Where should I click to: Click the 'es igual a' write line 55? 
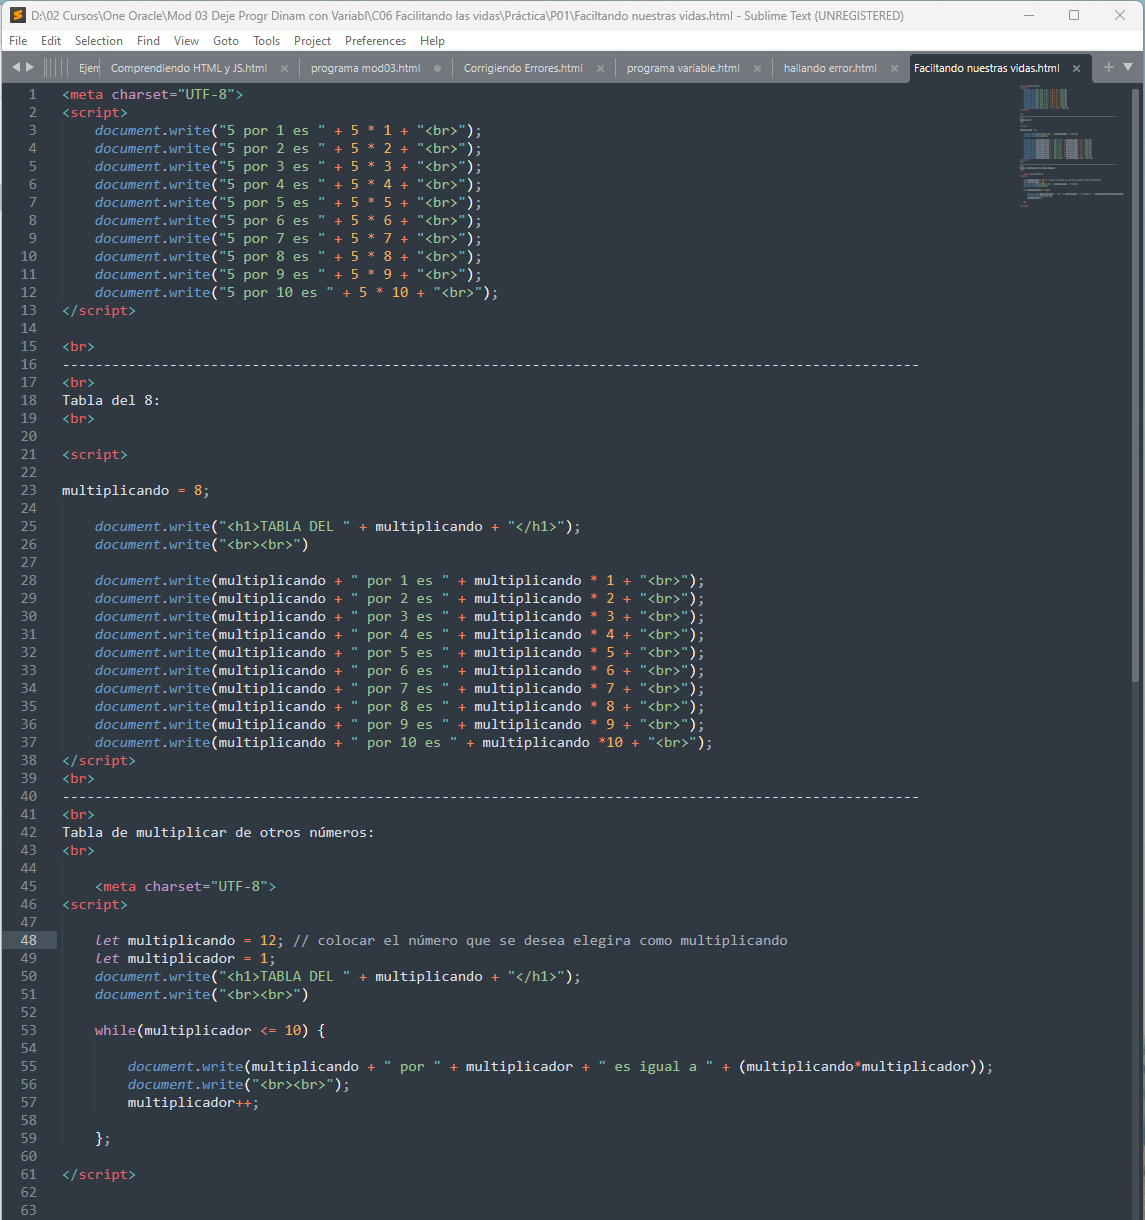pos(561,1066)
